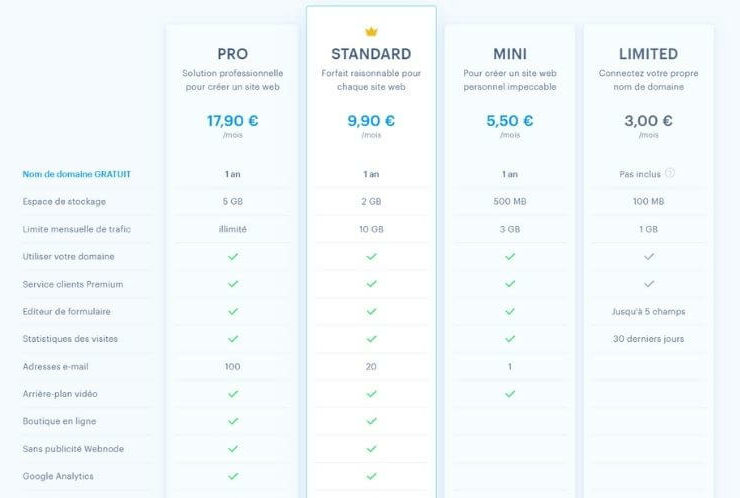This screenshot has width=740, height=498.
Task: Open the Nom de domaine GRATUIT link
Action: (76, 174)
